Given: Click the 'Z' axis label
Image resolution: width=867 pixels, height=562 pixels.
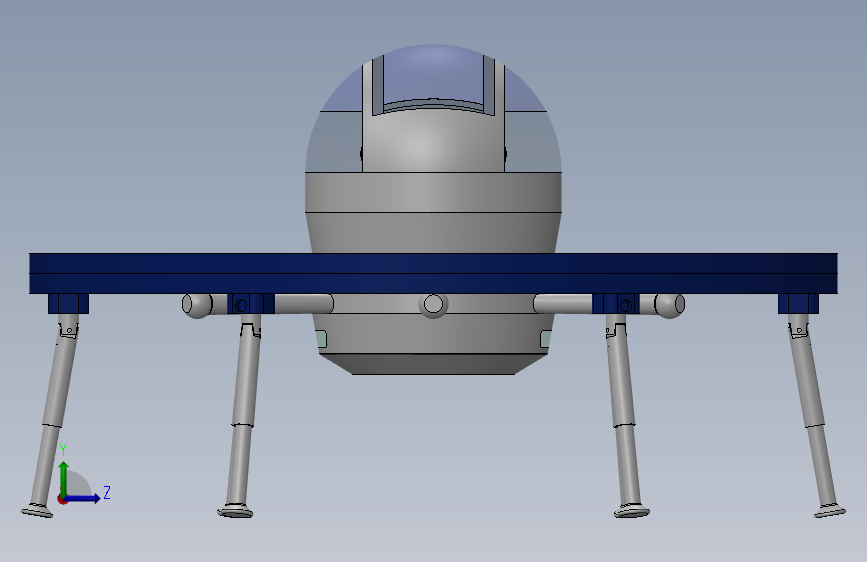Looking at the screenshot, I should pos(107,492).
